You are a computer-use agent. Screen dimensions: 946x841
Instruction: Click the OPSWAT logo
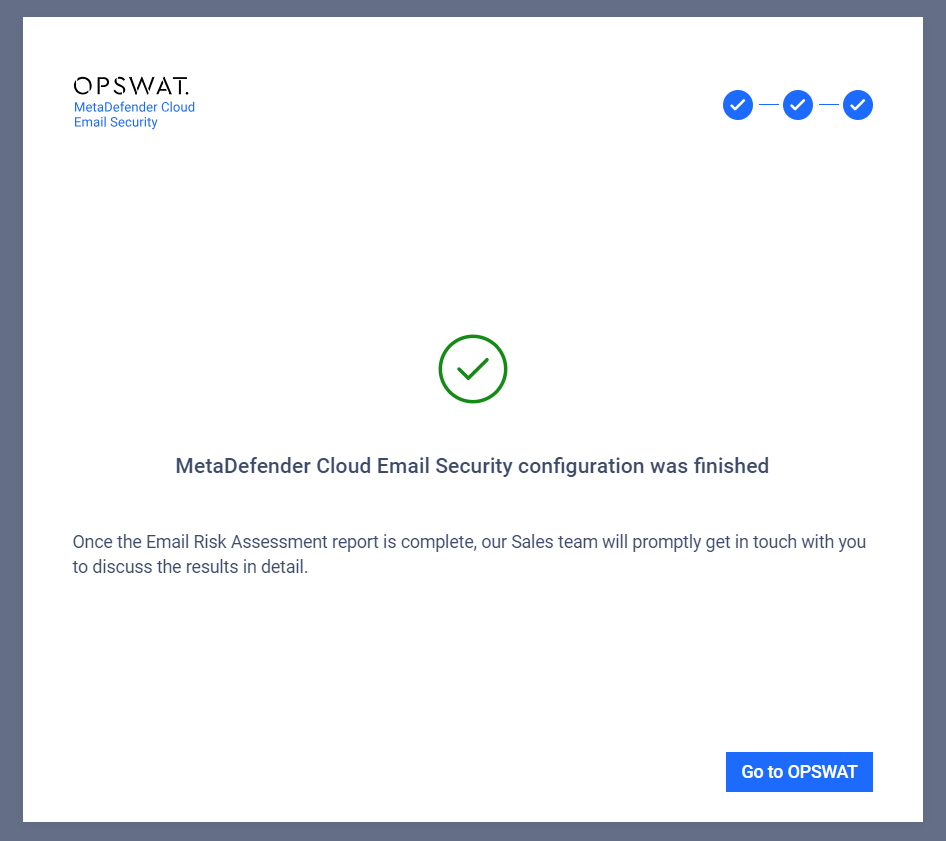click(131, 86)
